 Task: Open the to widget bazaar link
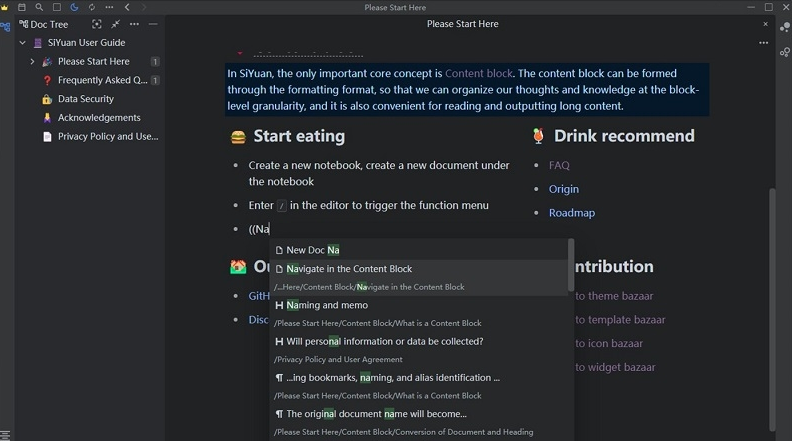click(x=615, y=367)
